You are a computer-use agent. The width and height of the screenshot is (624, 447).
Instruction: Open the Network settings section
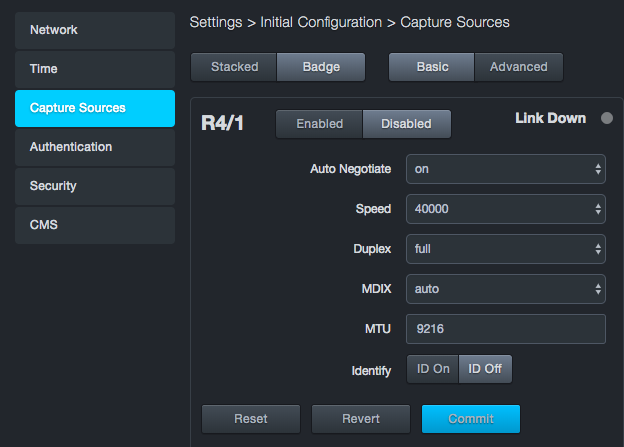tap(95, 30)
